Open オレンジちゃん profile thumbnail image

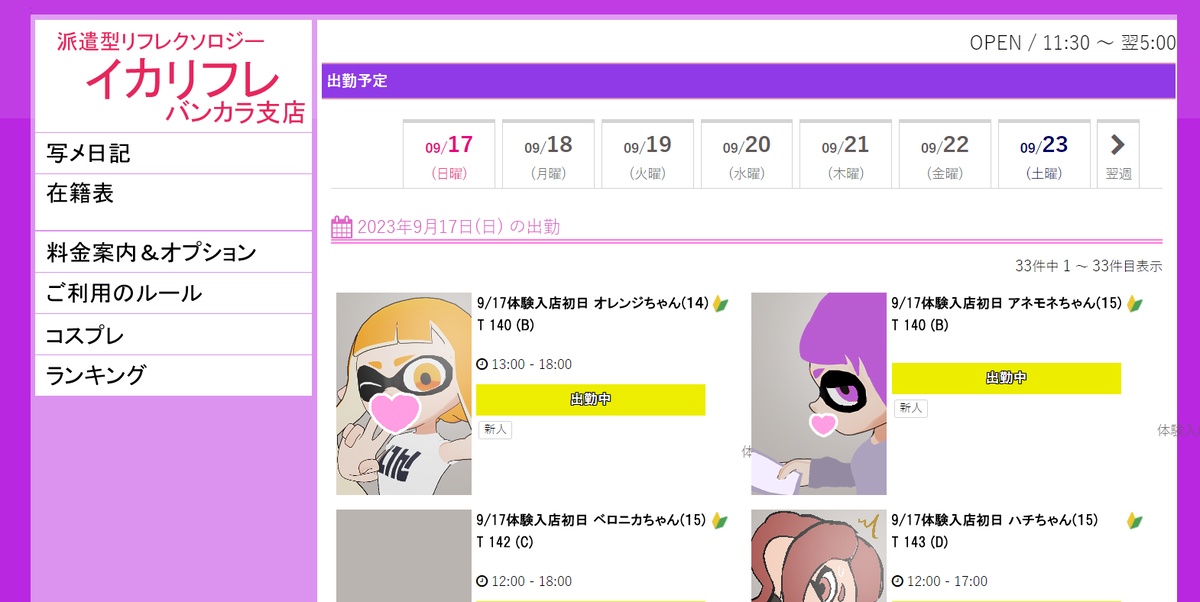coord(404,394)
